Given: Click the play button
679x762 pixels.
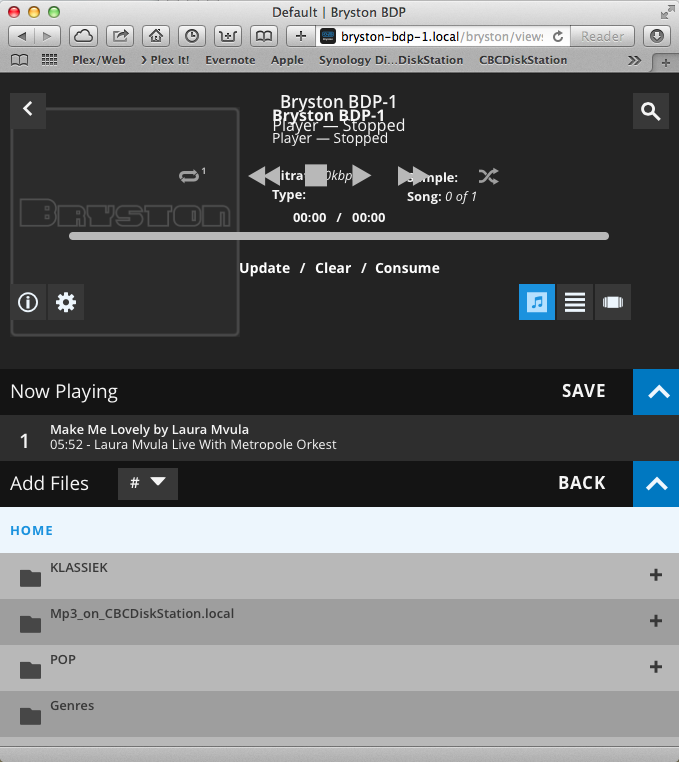Looking at the screenshot, I should click(x=362, y=175).
